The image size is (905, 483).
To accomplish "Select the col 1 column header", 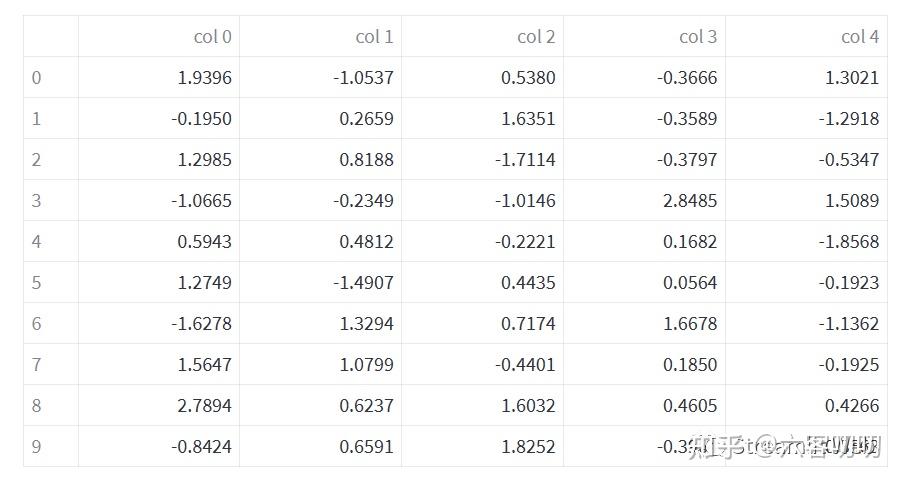I will click(x=374, y=37).
